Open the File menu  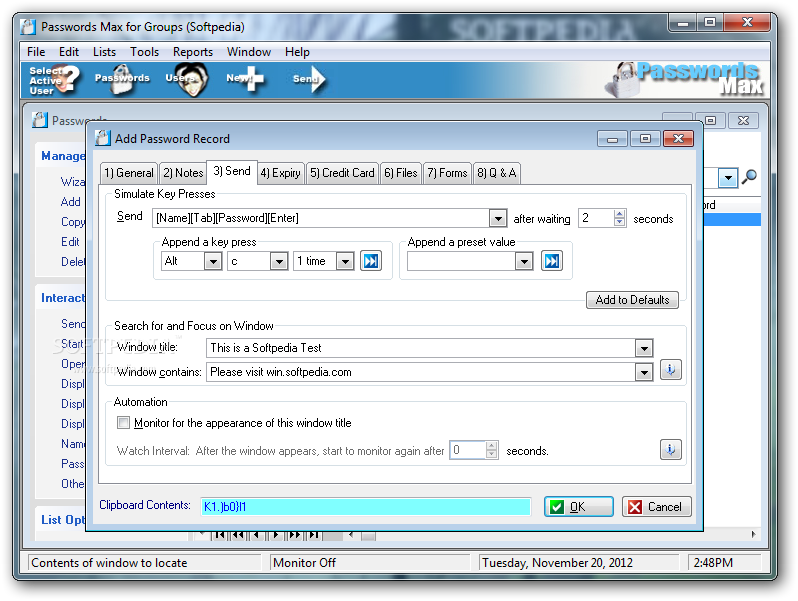pyautogui.click(x=36, y=52)
